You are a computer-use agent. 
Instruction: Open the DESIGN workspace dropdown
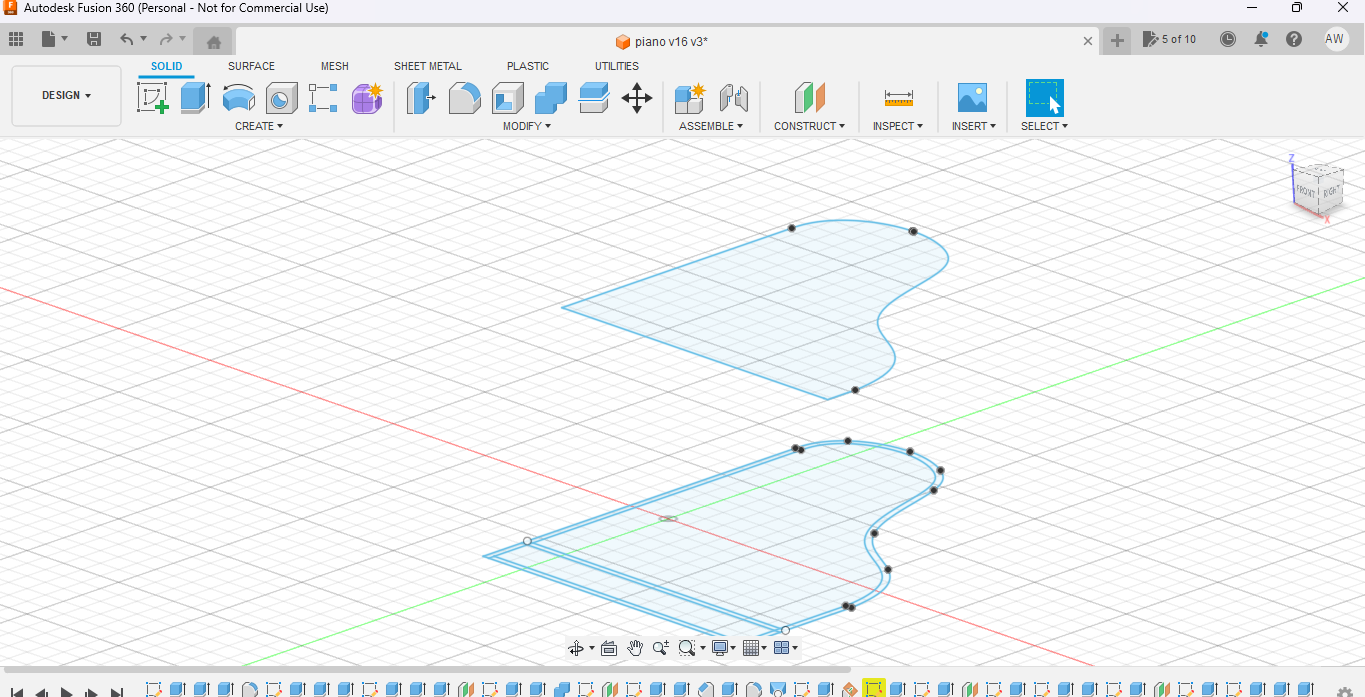[x=66, y=96]
